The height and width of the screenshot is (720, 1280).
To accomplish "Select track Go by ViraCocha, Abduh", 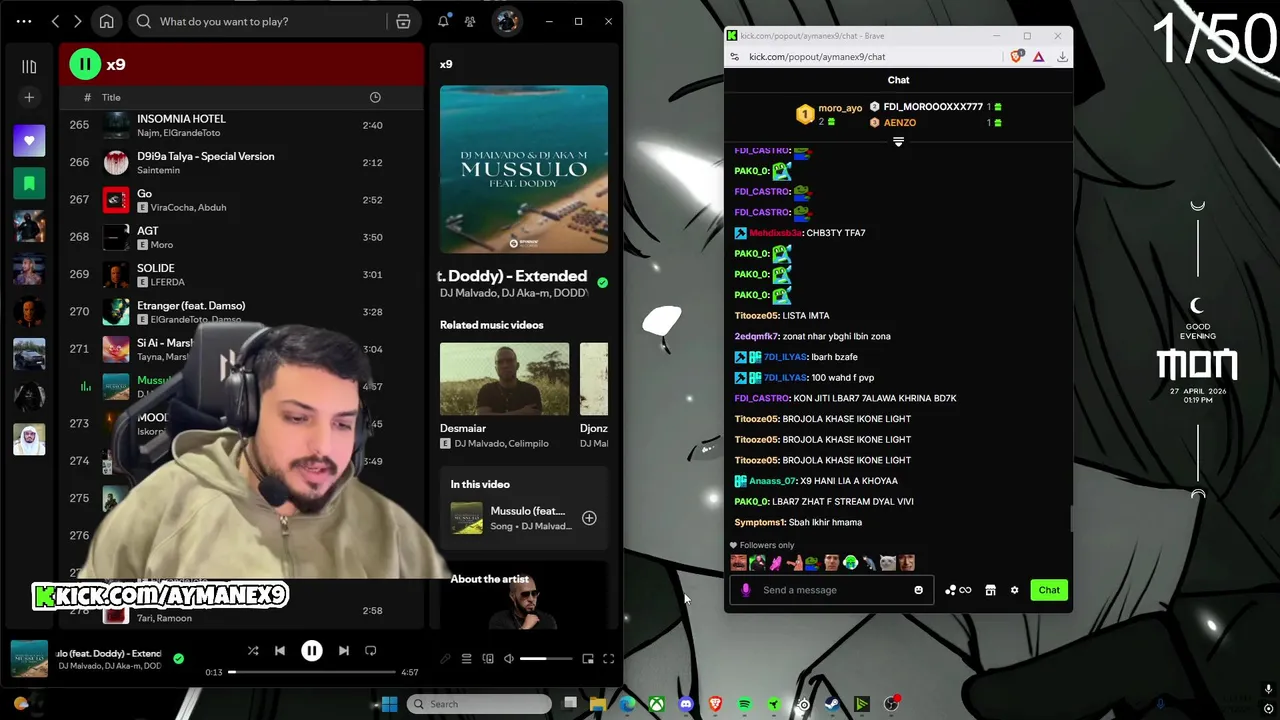I will 242,199.
